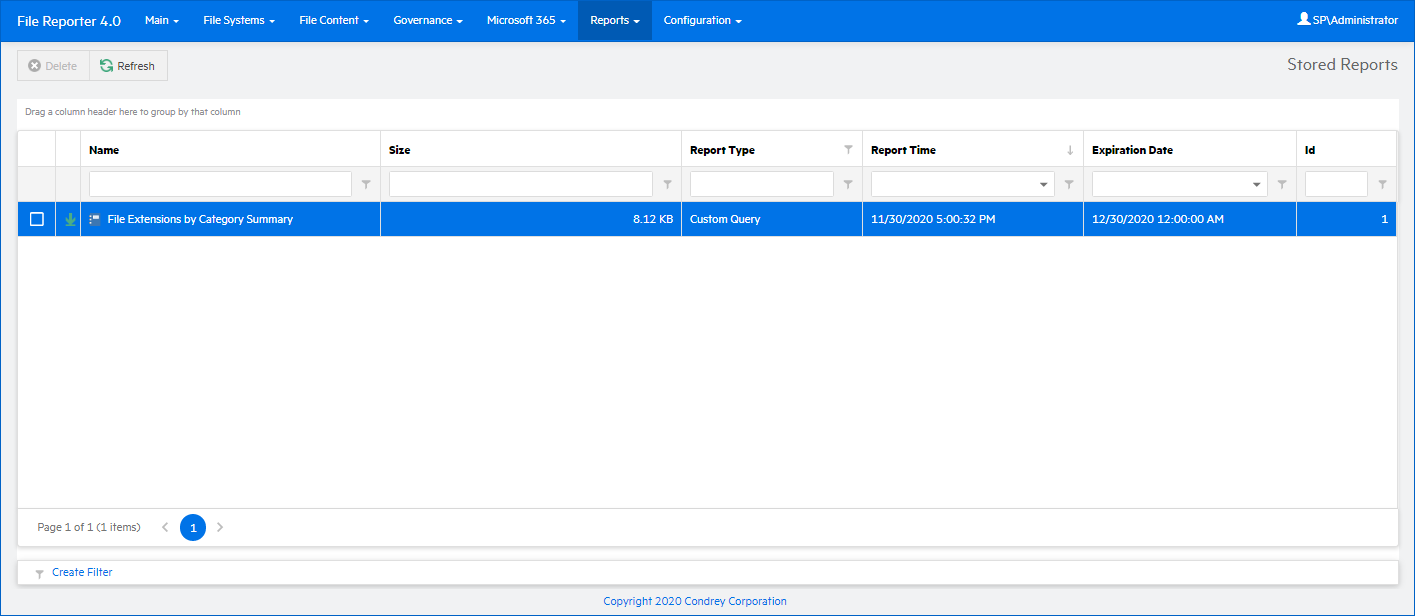Click the Create Filter link
The height and width of the screenshot is (616, 1415).
coord(82,572)
